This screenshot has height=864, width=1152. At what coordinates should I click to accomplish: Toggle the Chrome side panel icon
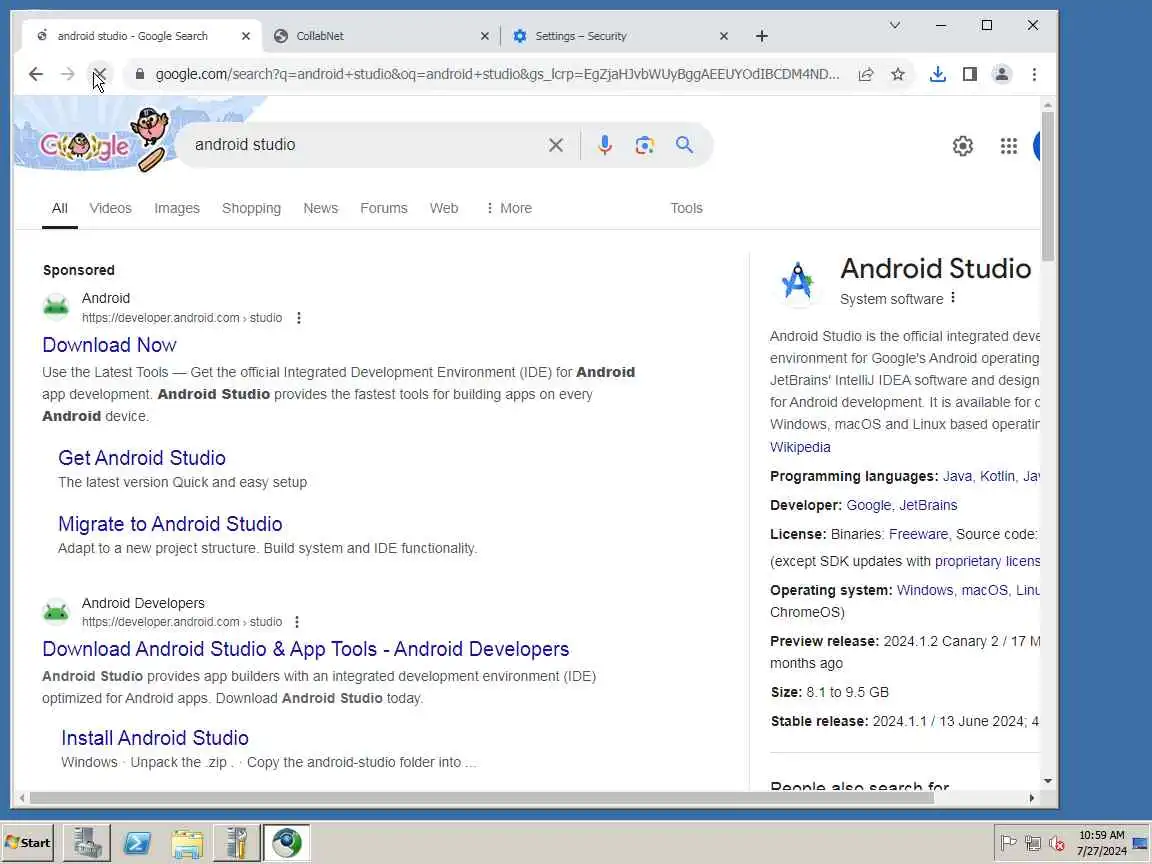tap(970, 74)
